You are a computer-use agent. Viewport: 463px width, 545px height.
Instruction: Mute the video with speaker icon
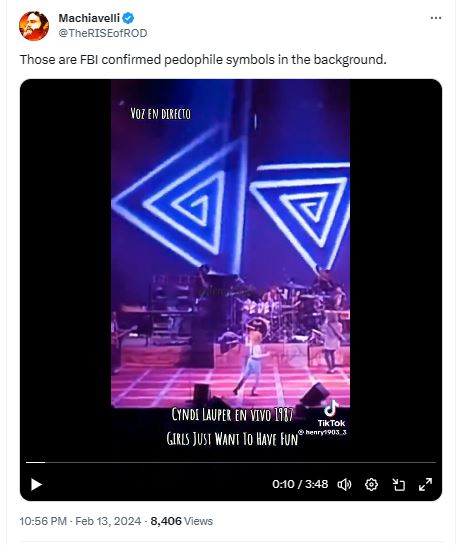pyautogui.click(x=344, y=484)
